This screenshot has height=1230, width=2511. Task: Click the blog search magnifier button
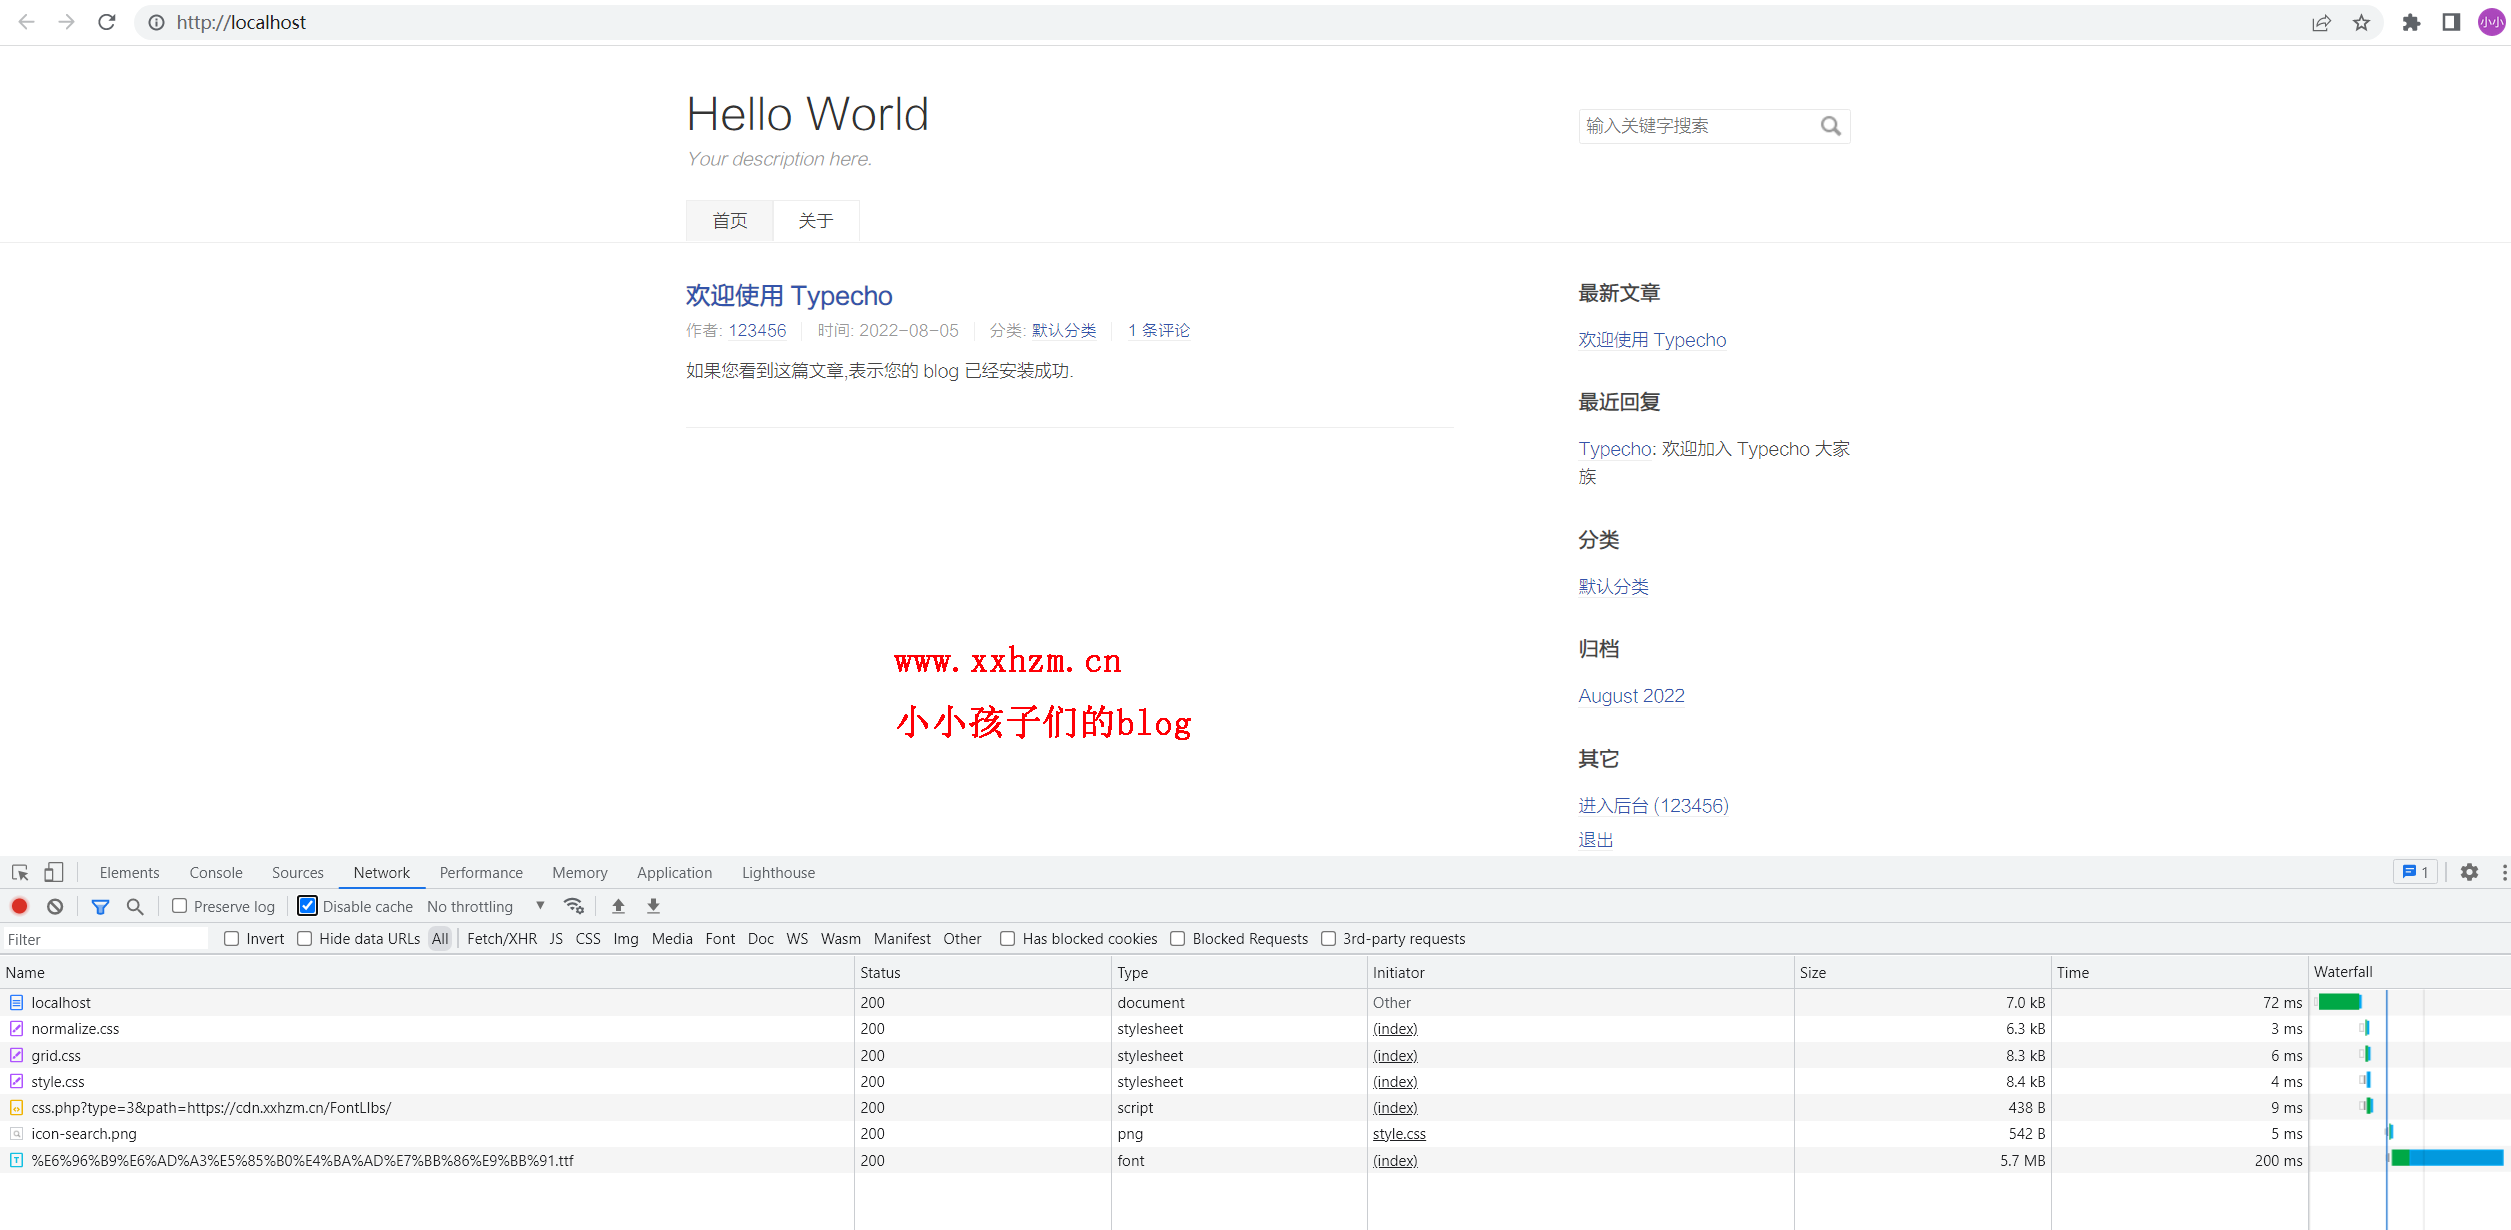point(1830,126)
